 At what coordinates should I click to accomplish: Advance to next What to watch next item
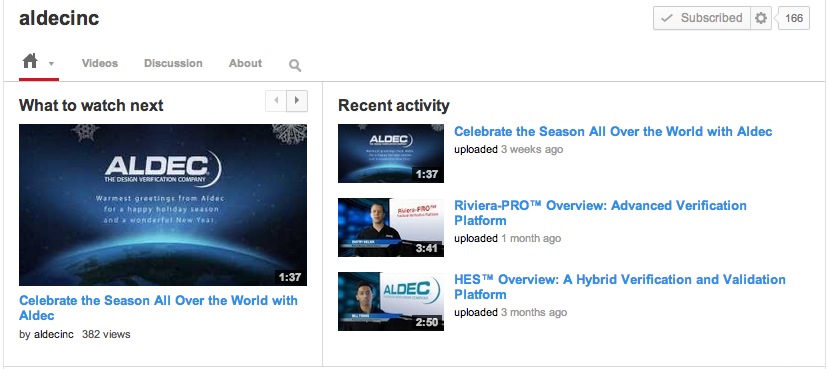tap(297, 101)
